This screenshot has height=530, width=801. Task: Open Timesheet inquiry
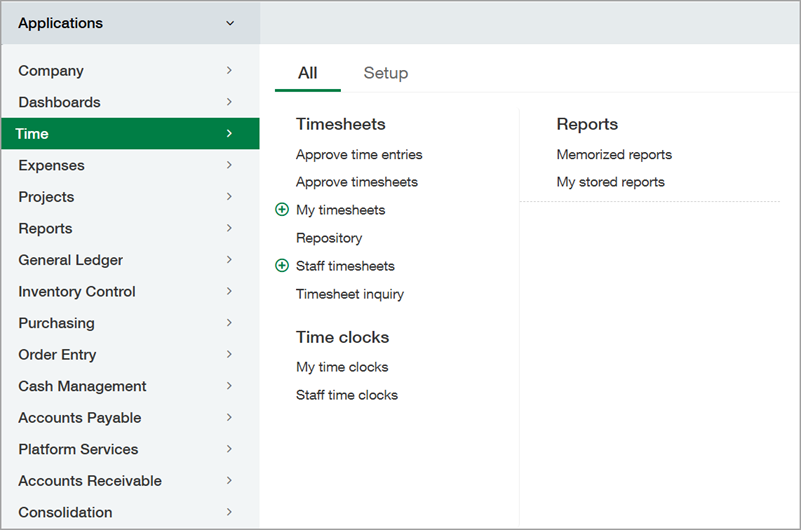(350, 294)
